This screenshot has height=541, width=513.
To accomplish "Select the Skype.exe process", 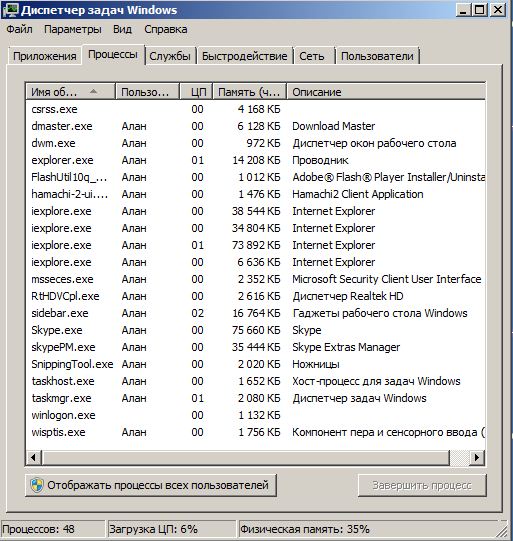I will (255, 330).
